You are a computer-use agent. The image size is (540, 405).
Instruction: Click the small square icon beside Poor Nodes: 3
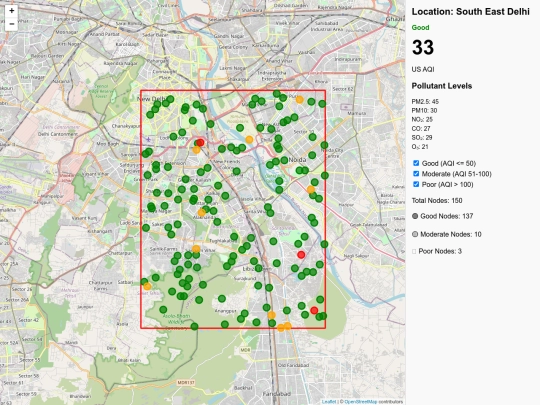click(x=414, y=251)
